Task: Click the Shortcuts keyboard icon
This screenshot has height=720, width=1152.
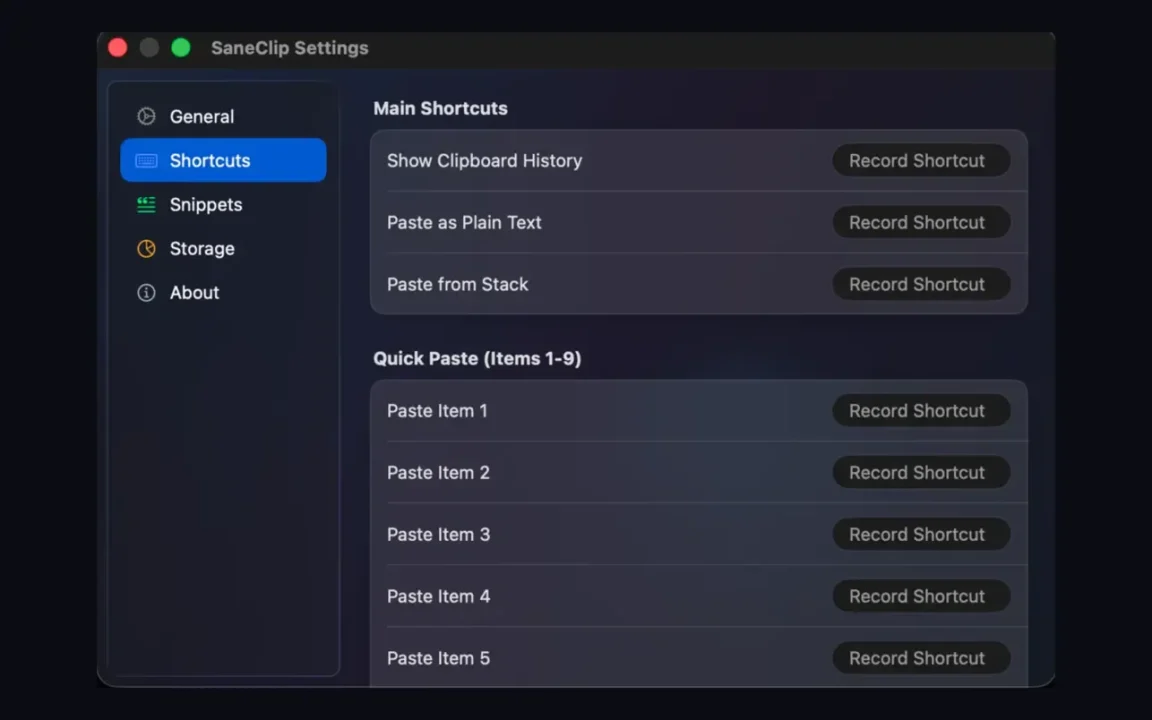Action: (x=146, y=160)
